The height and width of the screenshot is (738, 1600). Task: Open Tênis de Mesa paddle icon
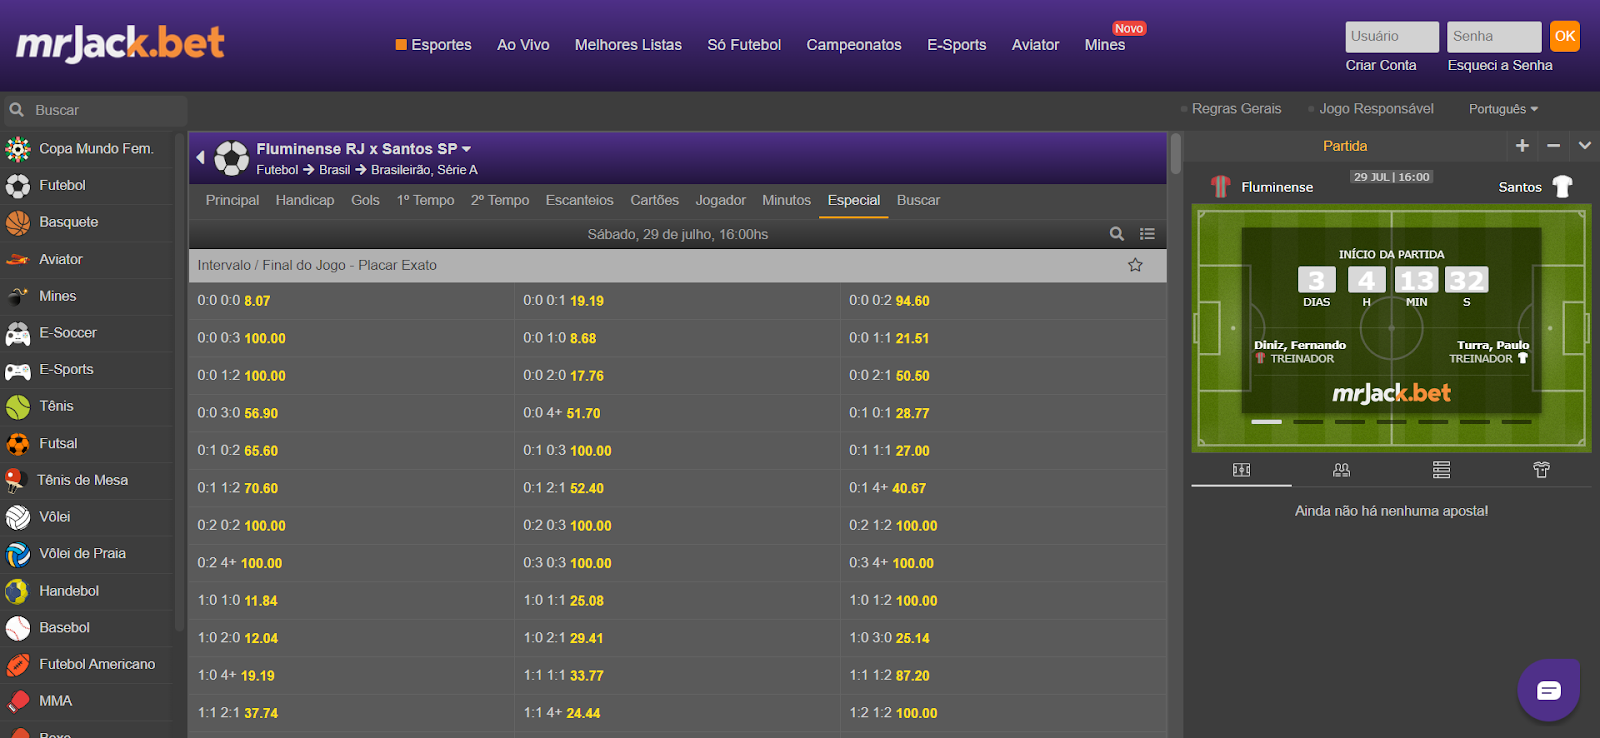click(x=15, y=481)
